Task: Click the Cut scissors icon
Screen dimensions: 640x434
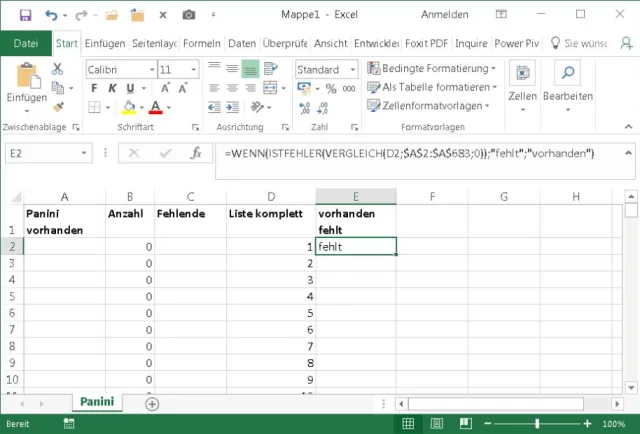Action: pyautogui.click(x=57, y=69)
